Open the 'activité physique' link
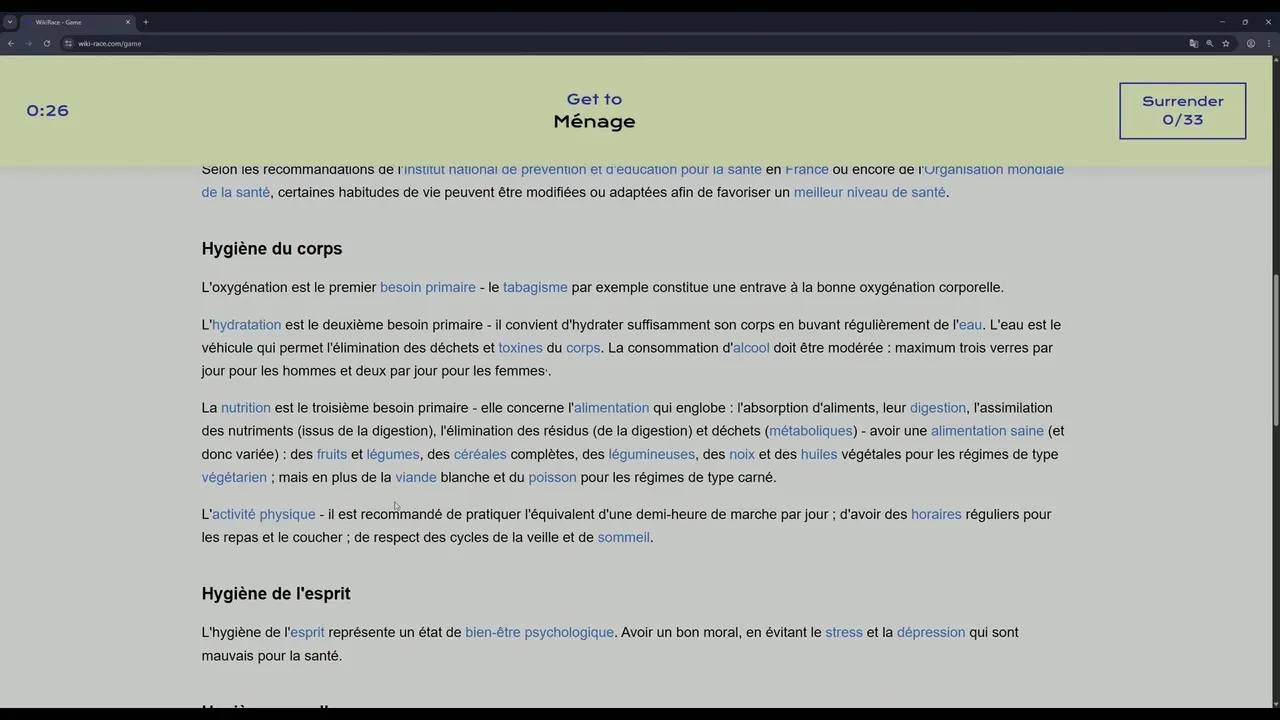 [x=263, y=514]
